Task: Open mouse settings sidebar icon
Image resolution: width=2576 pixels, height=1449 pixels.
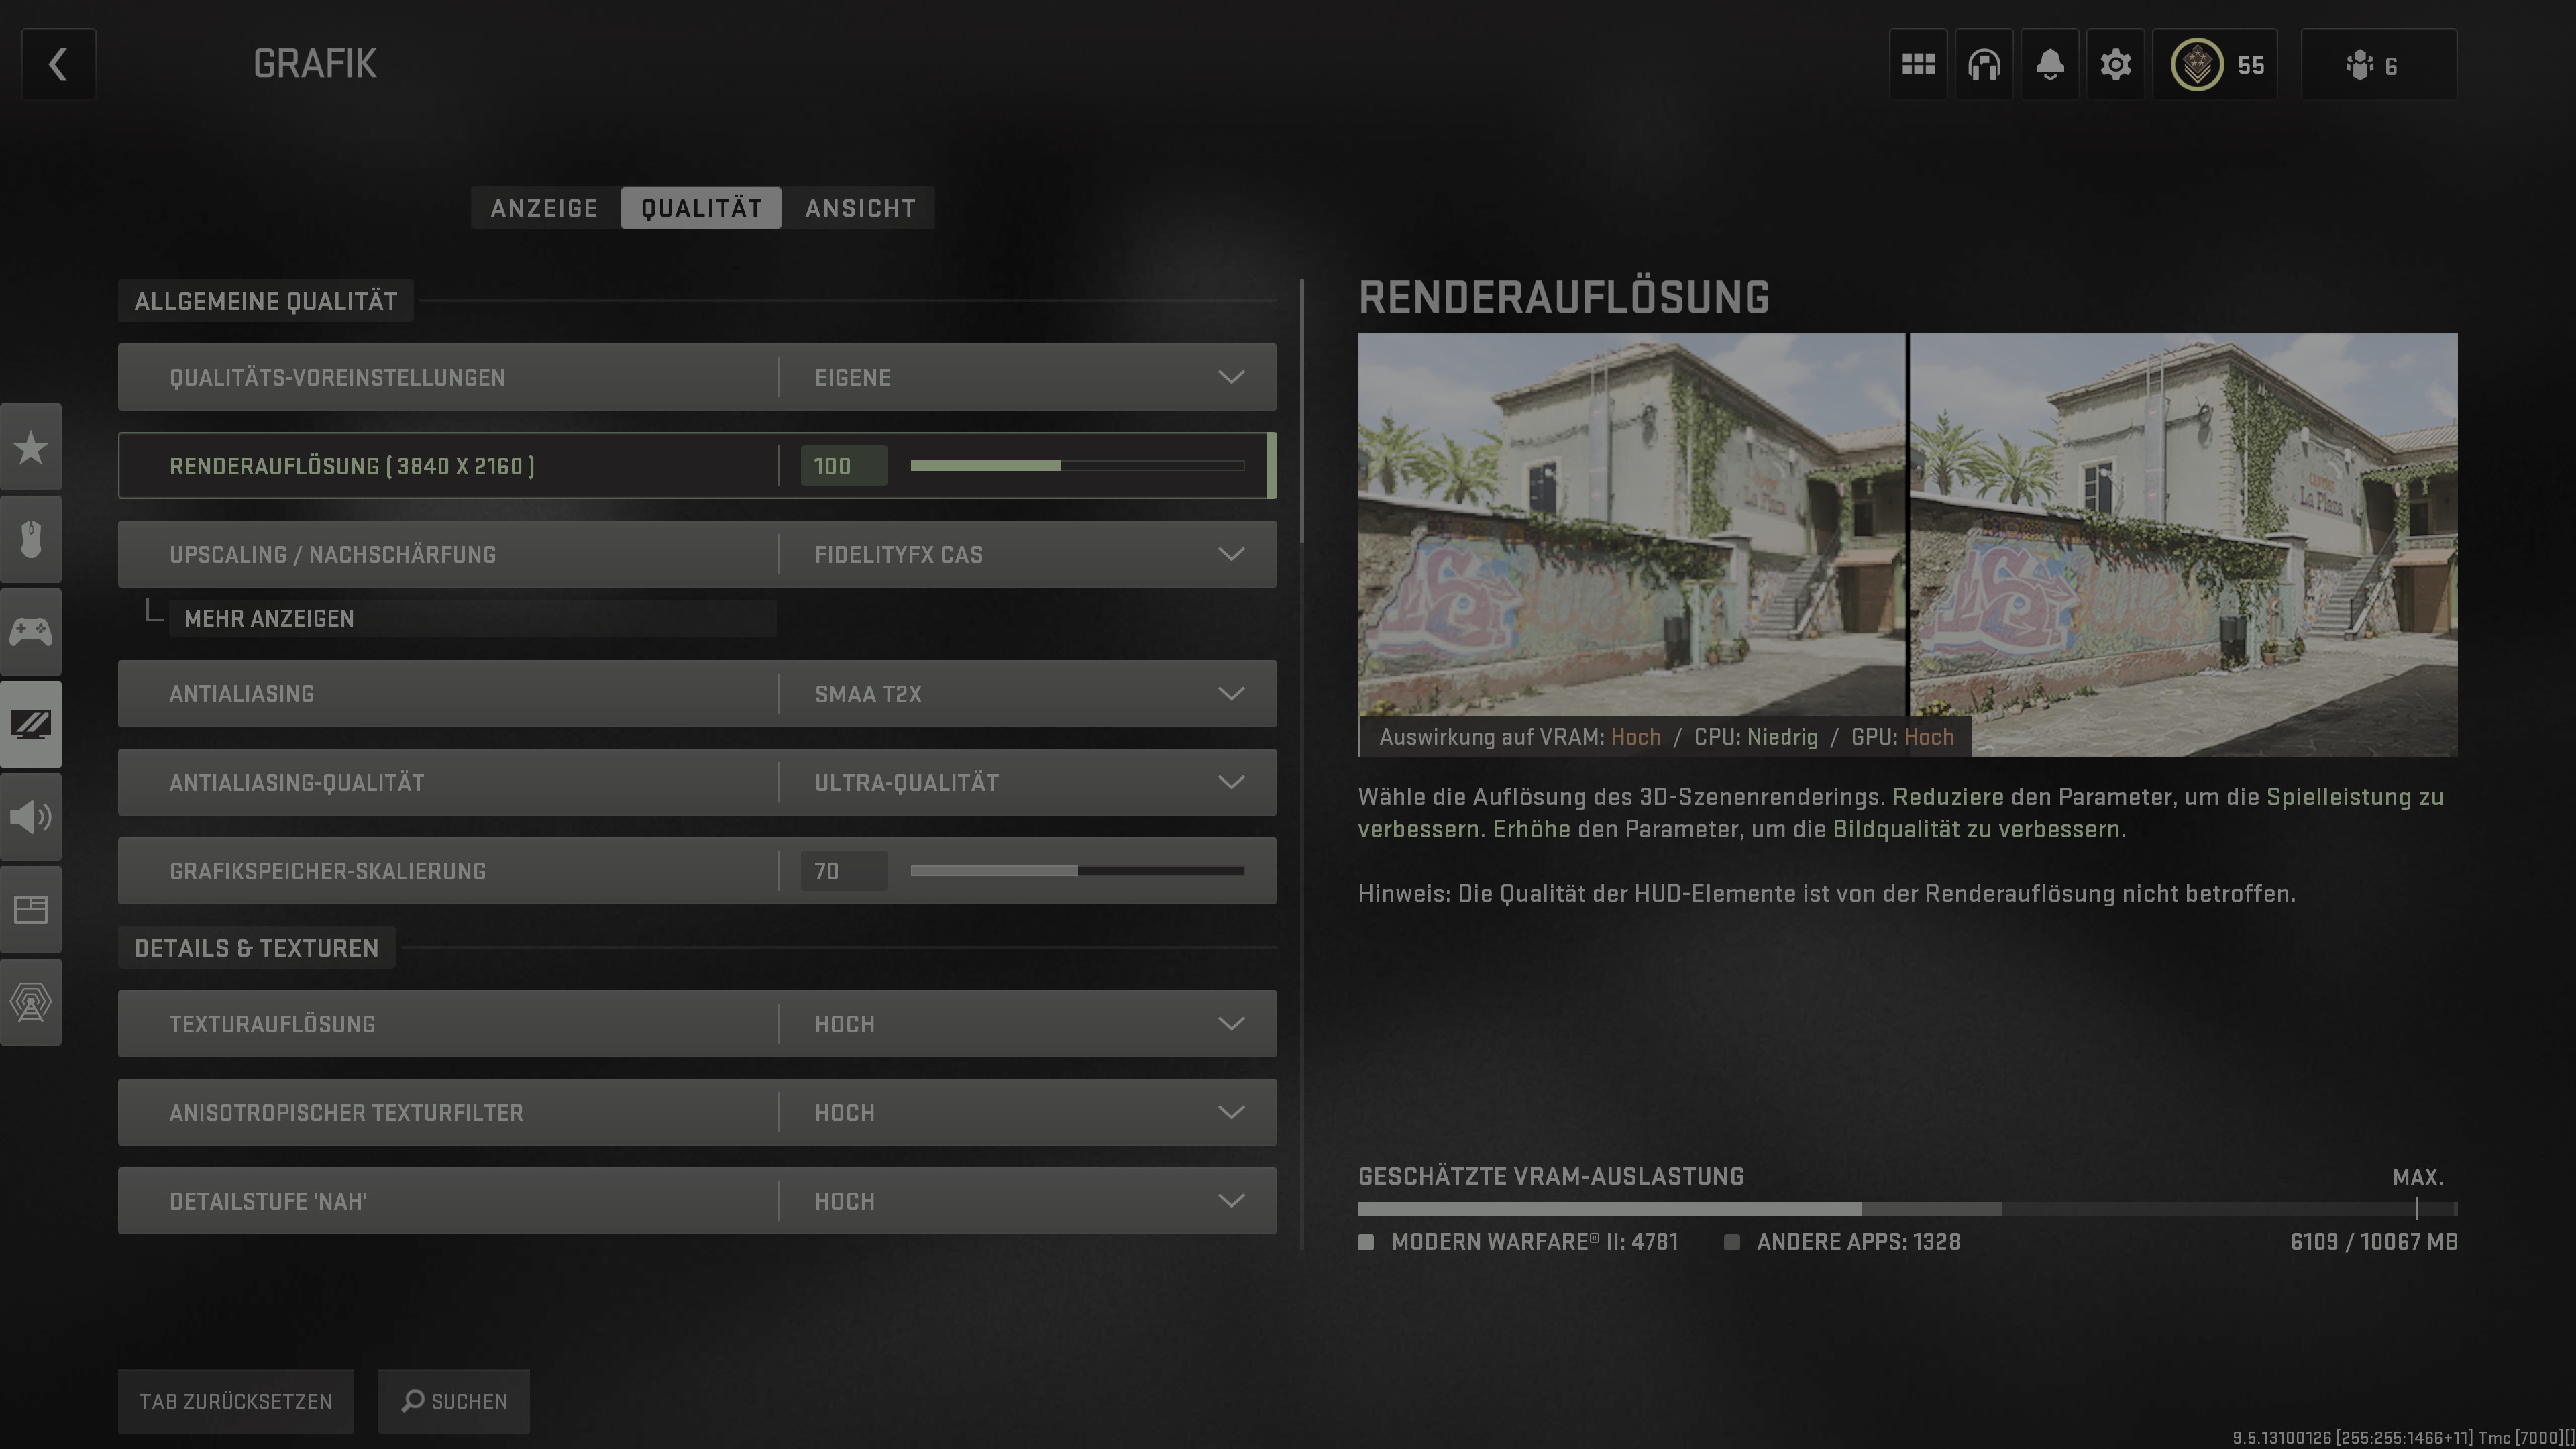Action: (x=31, y=539)
